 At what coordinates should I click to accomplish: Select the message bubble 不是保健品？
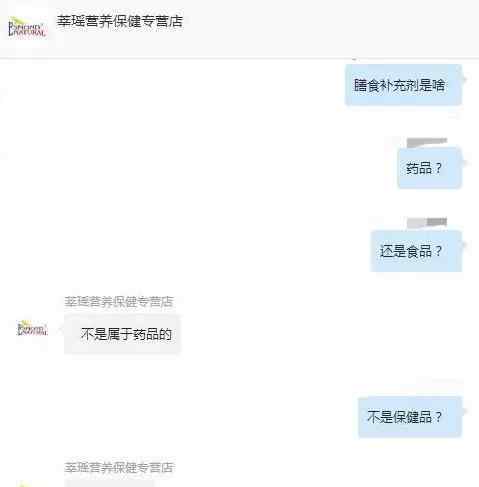point(410,417)
